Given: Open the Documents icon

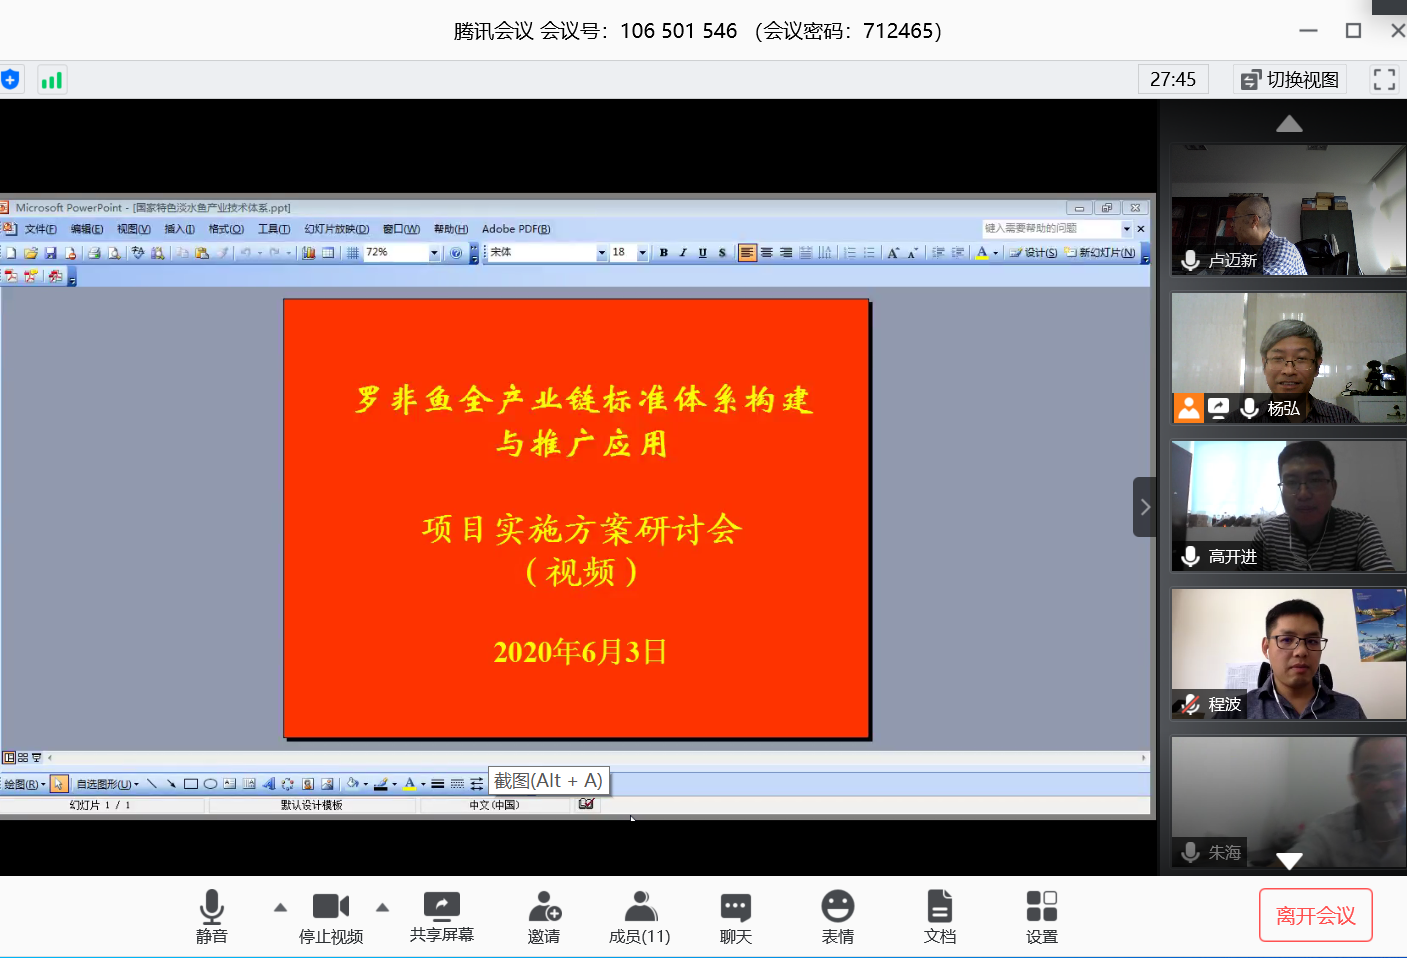Looking at the screenshot, I should (939, 916).
